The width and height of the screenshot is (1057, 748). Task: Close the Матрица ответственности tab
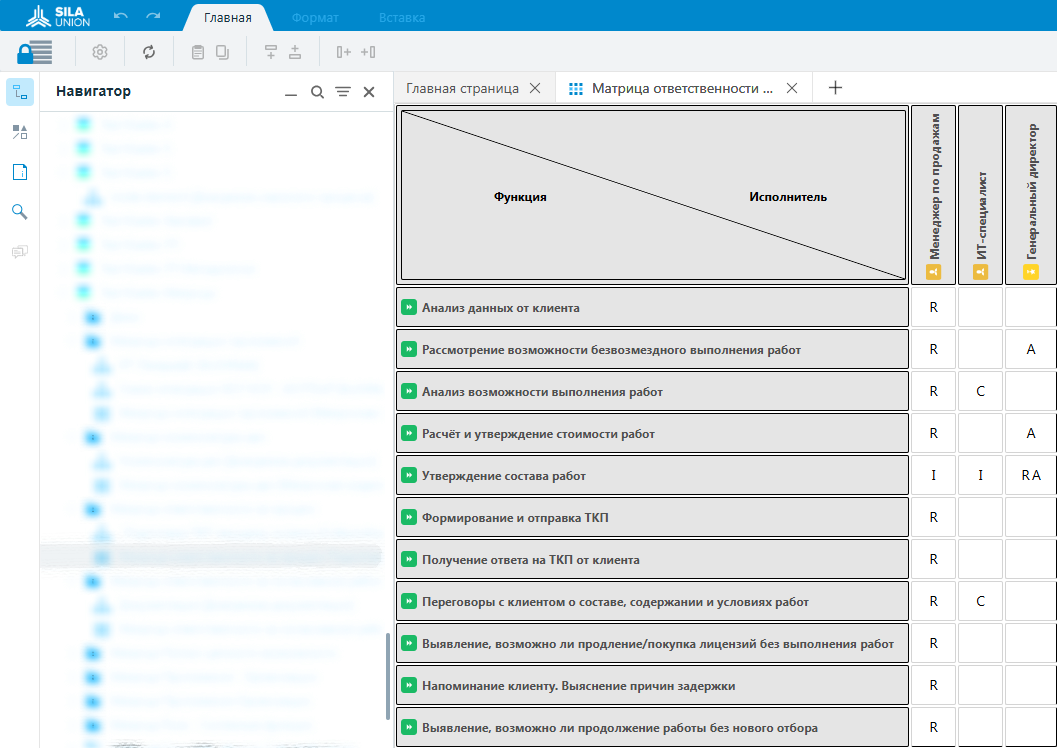pyautogui.click(x=792, y=88)
